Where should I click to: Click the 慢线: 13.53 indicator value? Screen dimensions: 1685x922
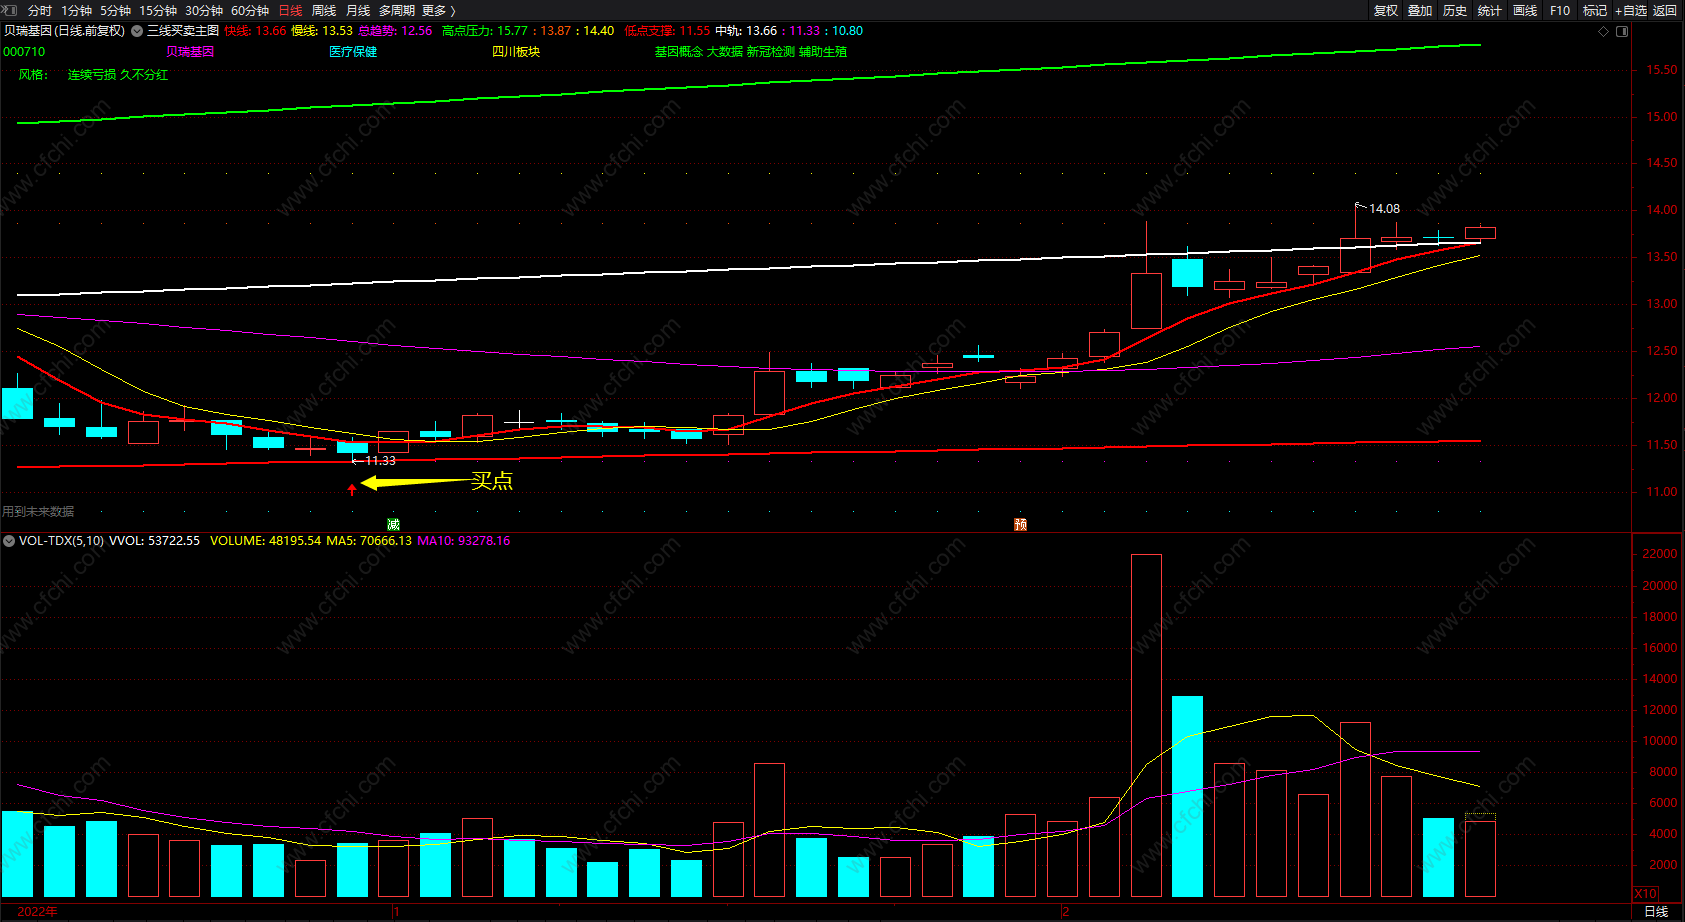tap(322, 31)
